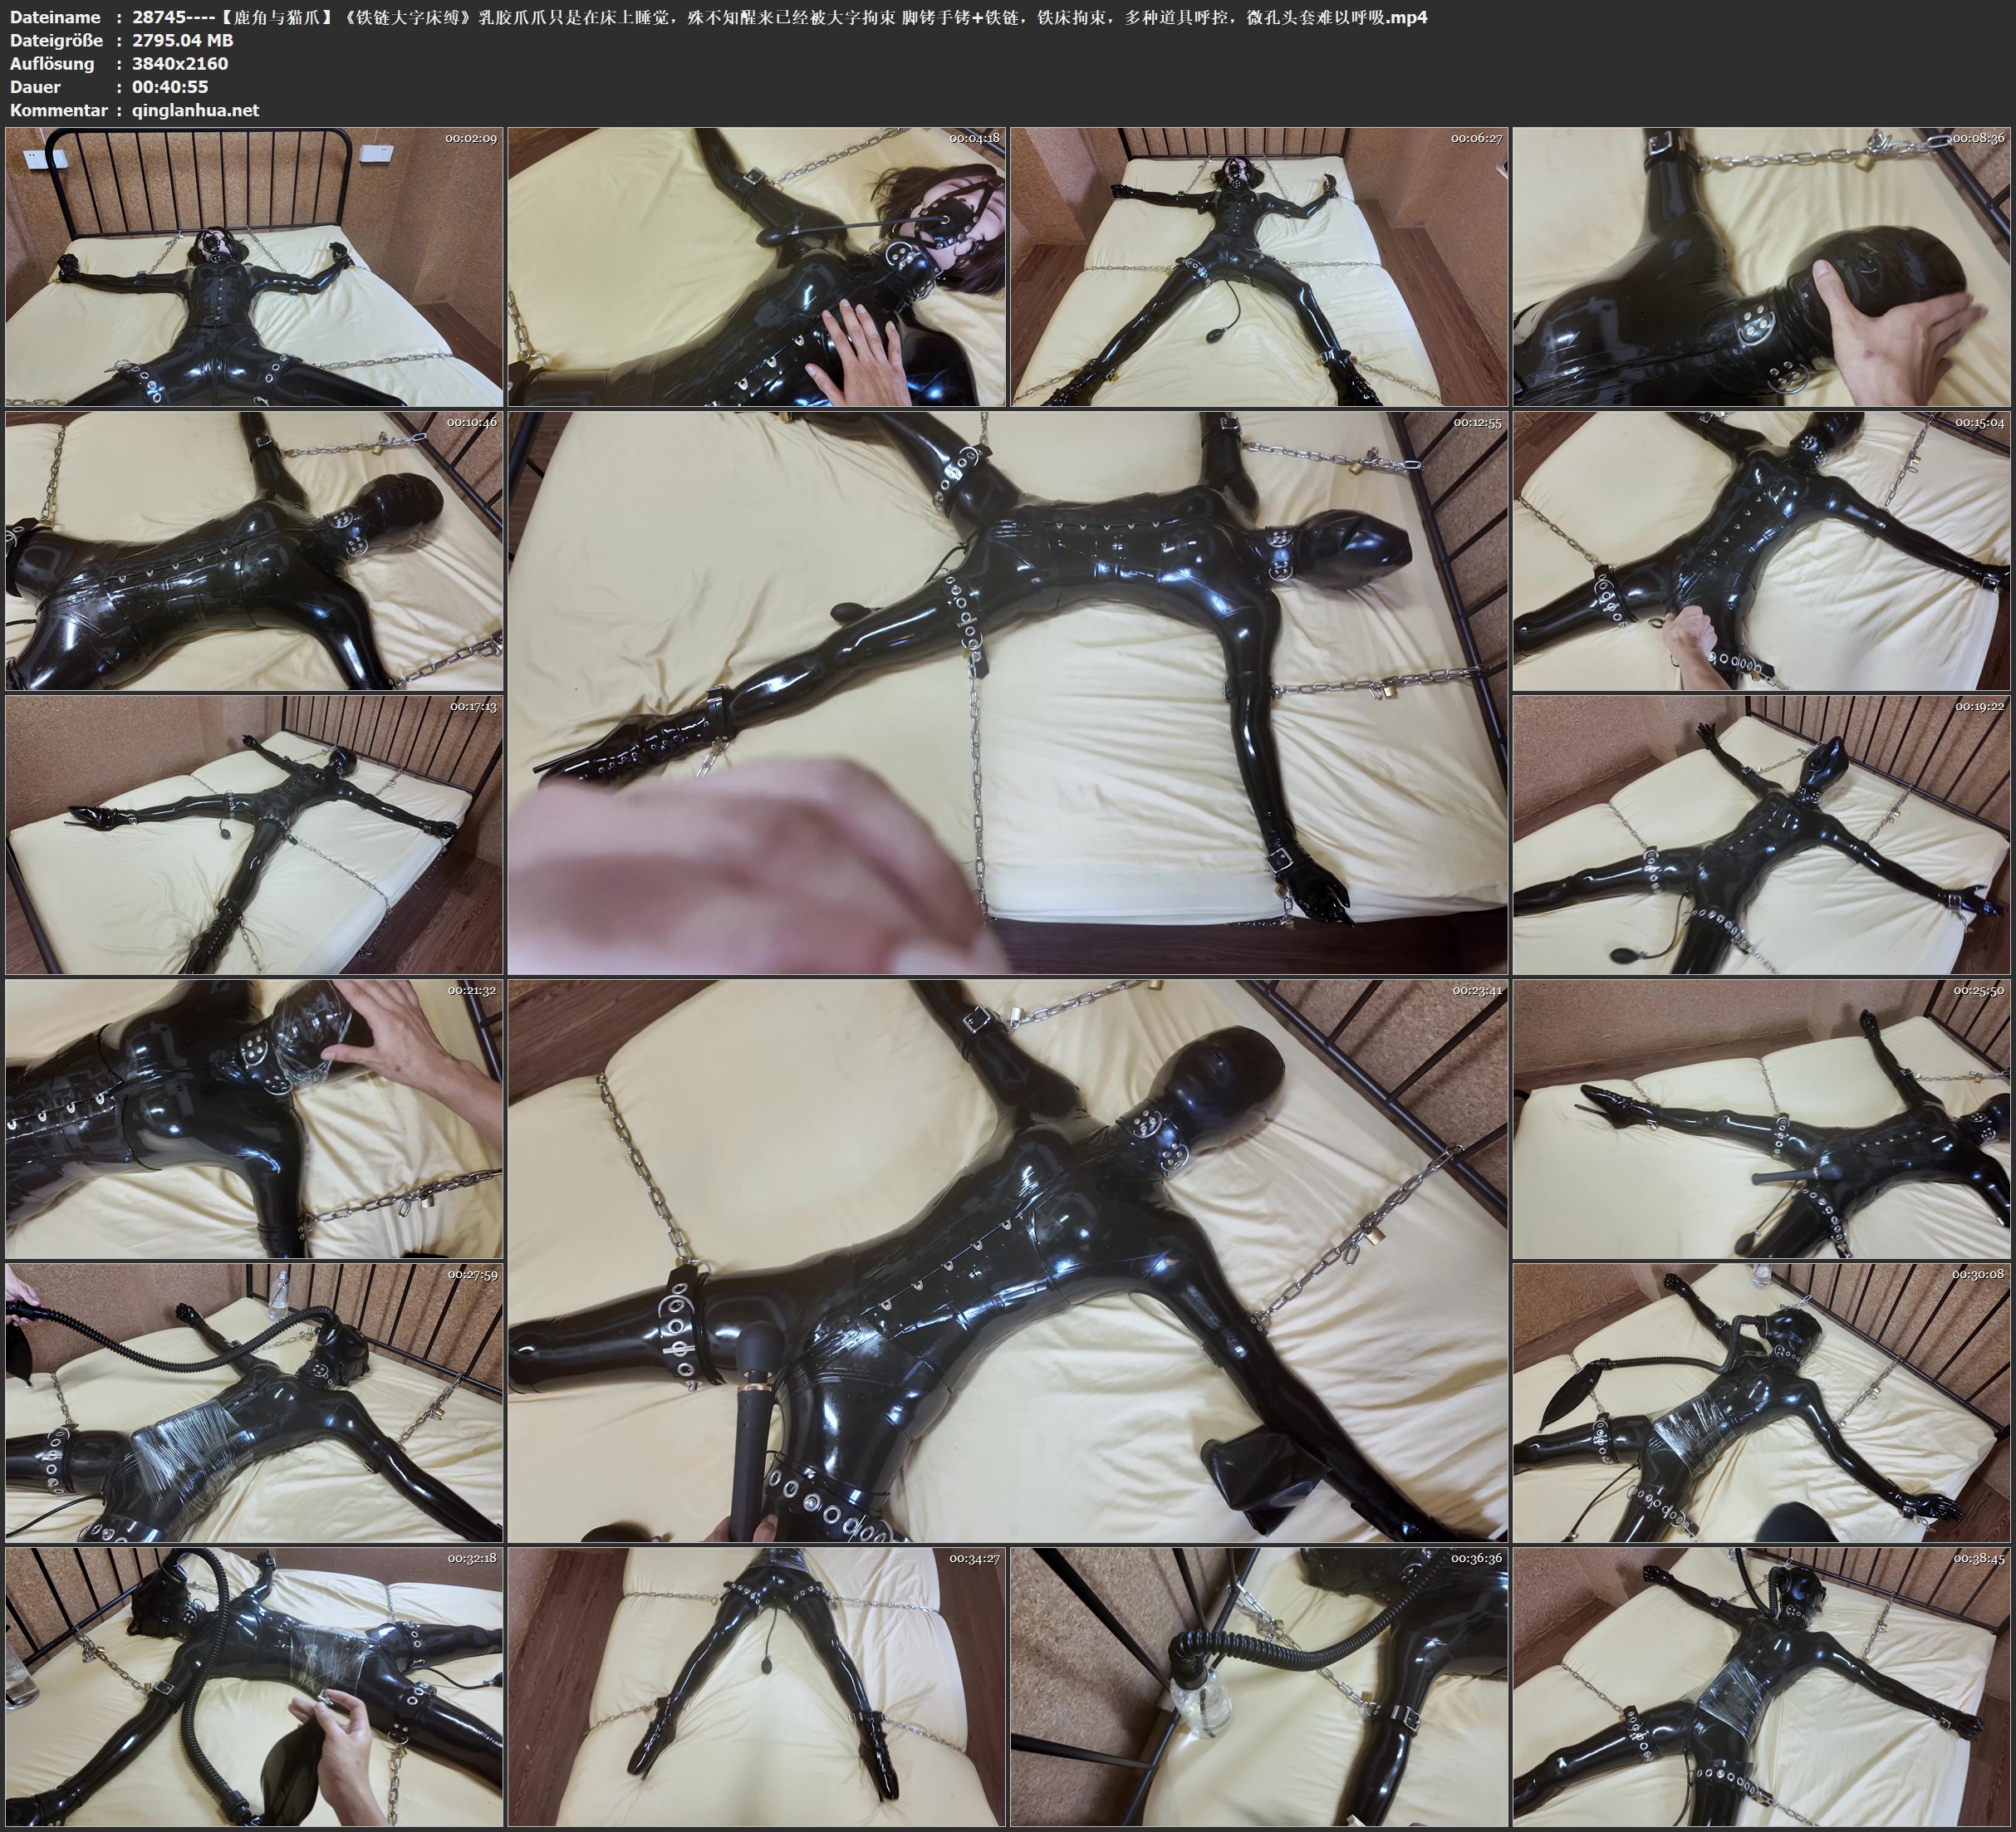2016x1832 pixels.
Task: Select the thumbnail timestamped 00:25:50
Action: point(1761,1118)
